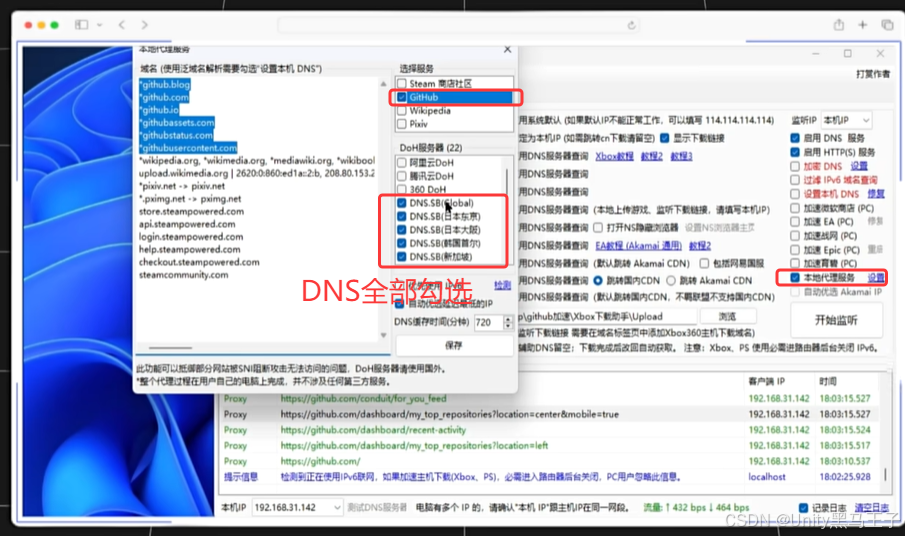Increase the DNS cache time stepper

(508, 319)
